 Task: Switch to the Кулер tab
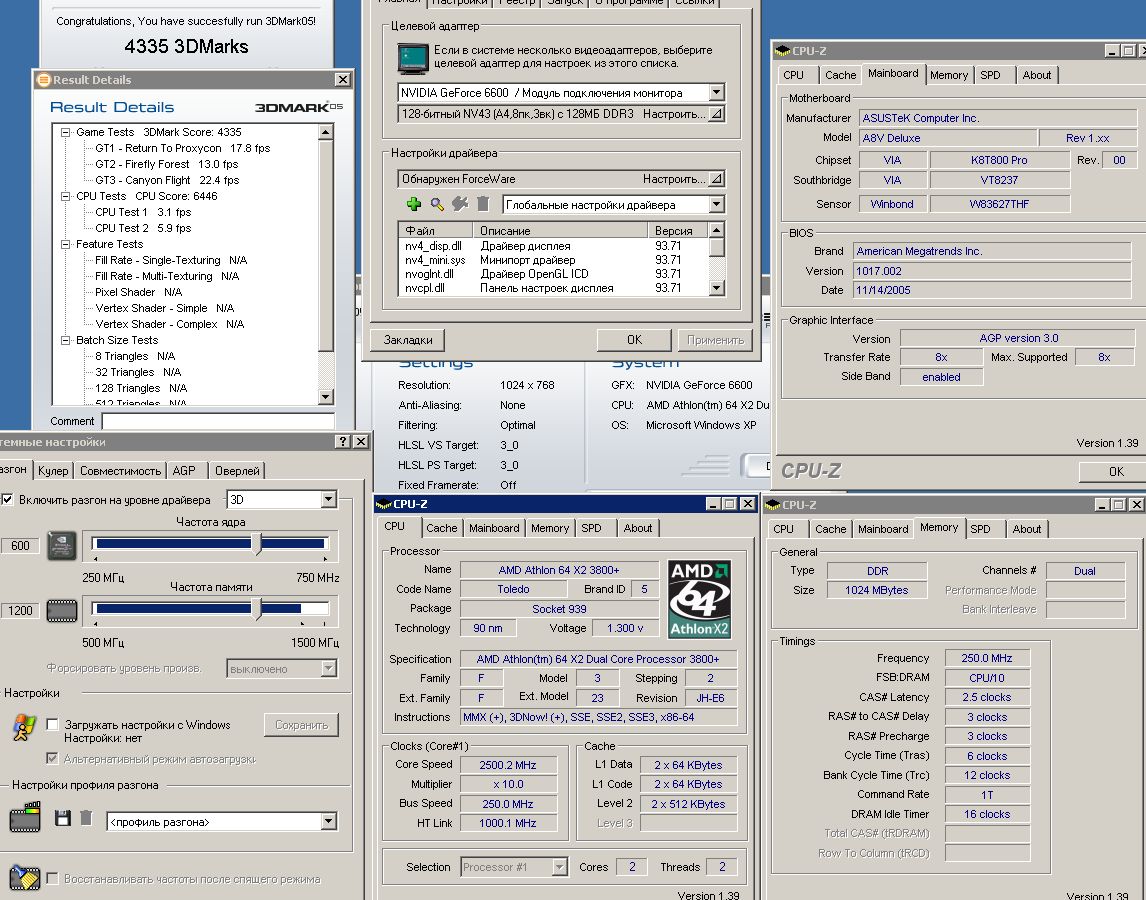pyautogui.click(x=53, y=471)
